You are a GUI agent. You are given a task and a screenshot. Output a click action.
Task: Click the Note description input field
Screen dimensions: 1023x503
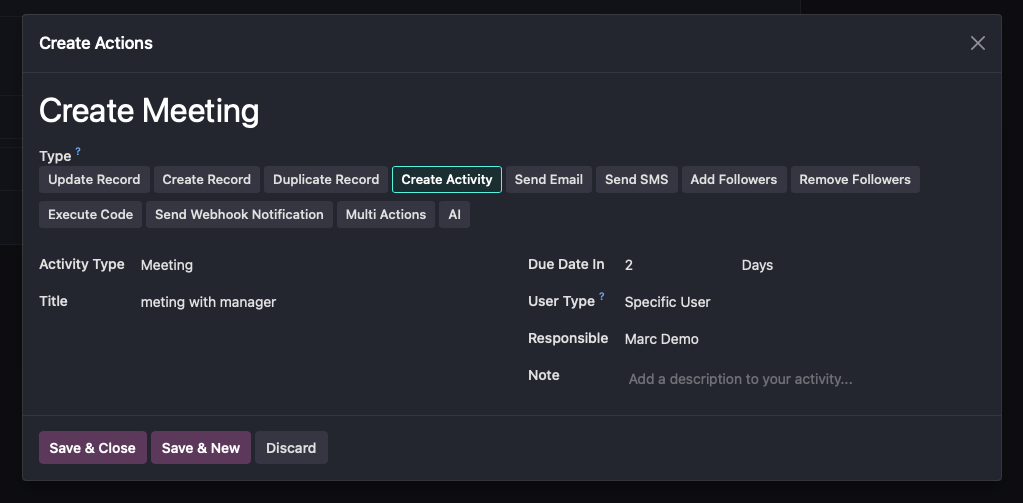(x=800, y=380)
